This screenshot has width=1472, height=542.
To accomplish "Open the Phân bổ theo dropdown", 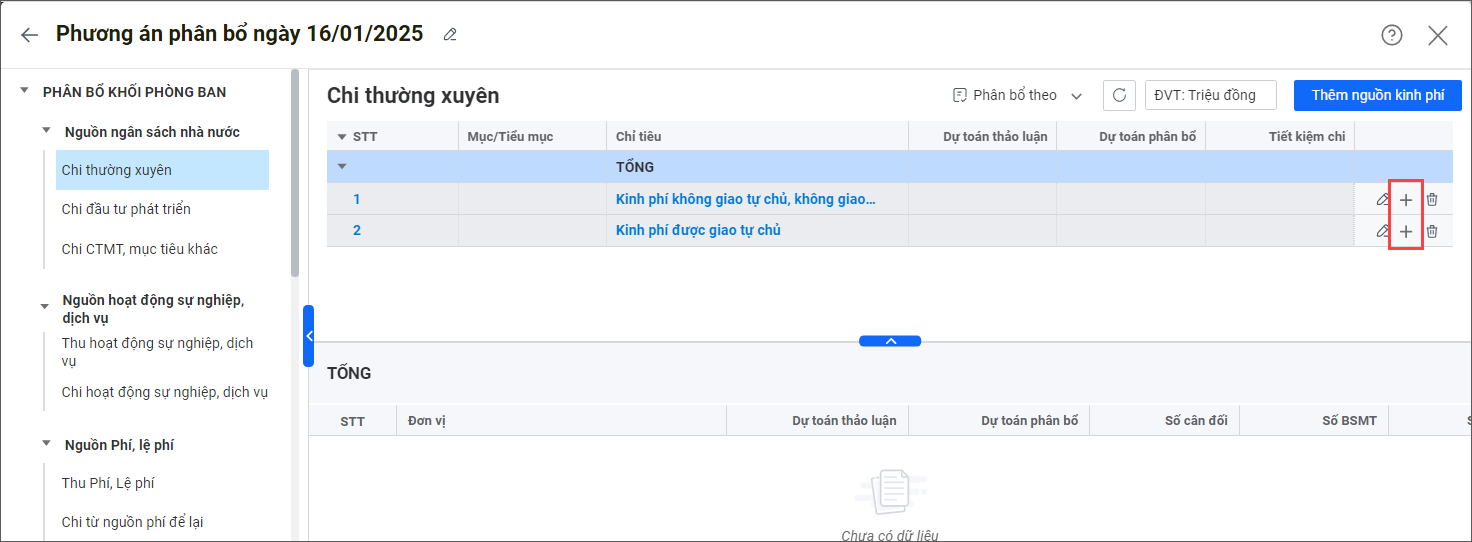I will click(x=1017, y=95).
